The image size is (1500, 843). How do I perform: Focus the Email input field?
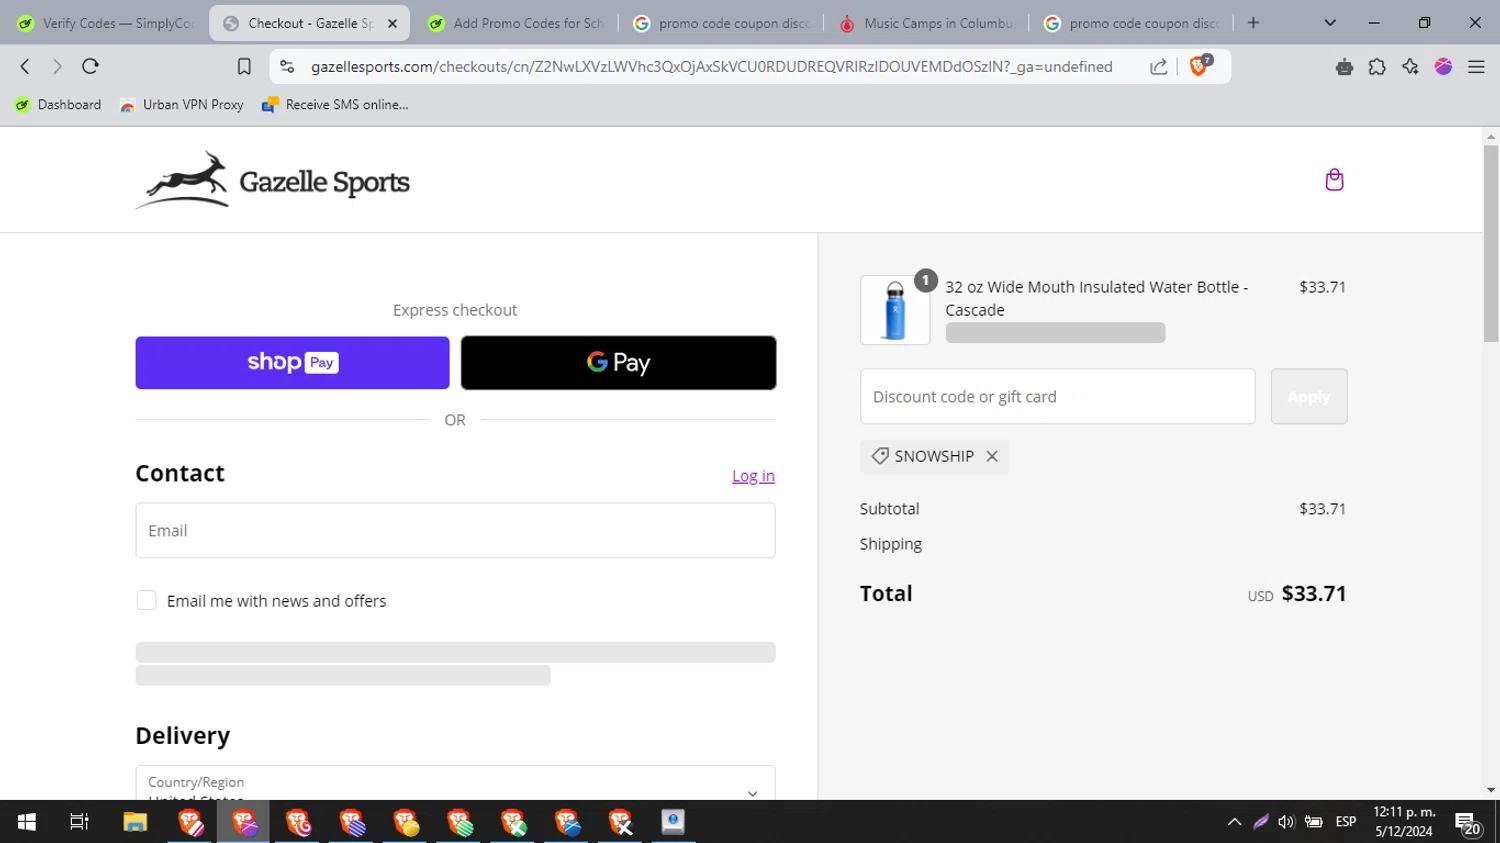(455, 530)
